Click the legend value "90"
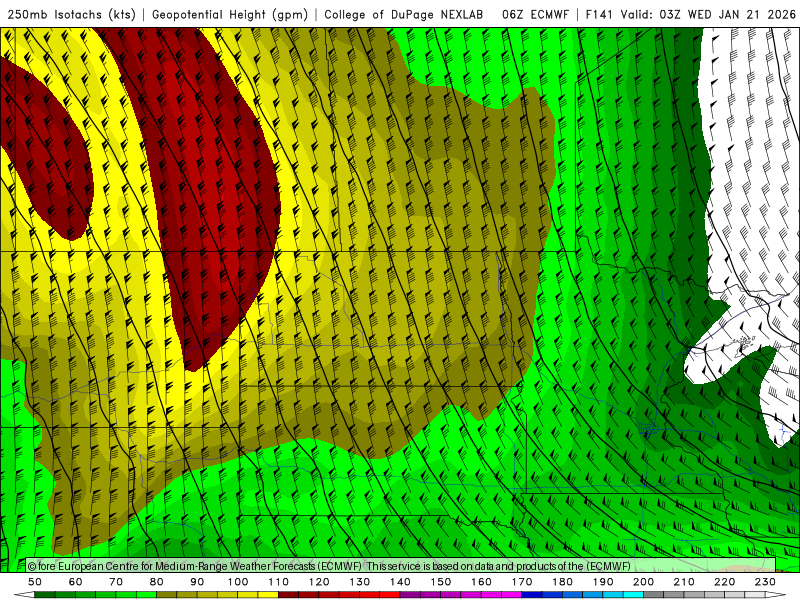This screenshot has width=800, height=600. point(197,582)
